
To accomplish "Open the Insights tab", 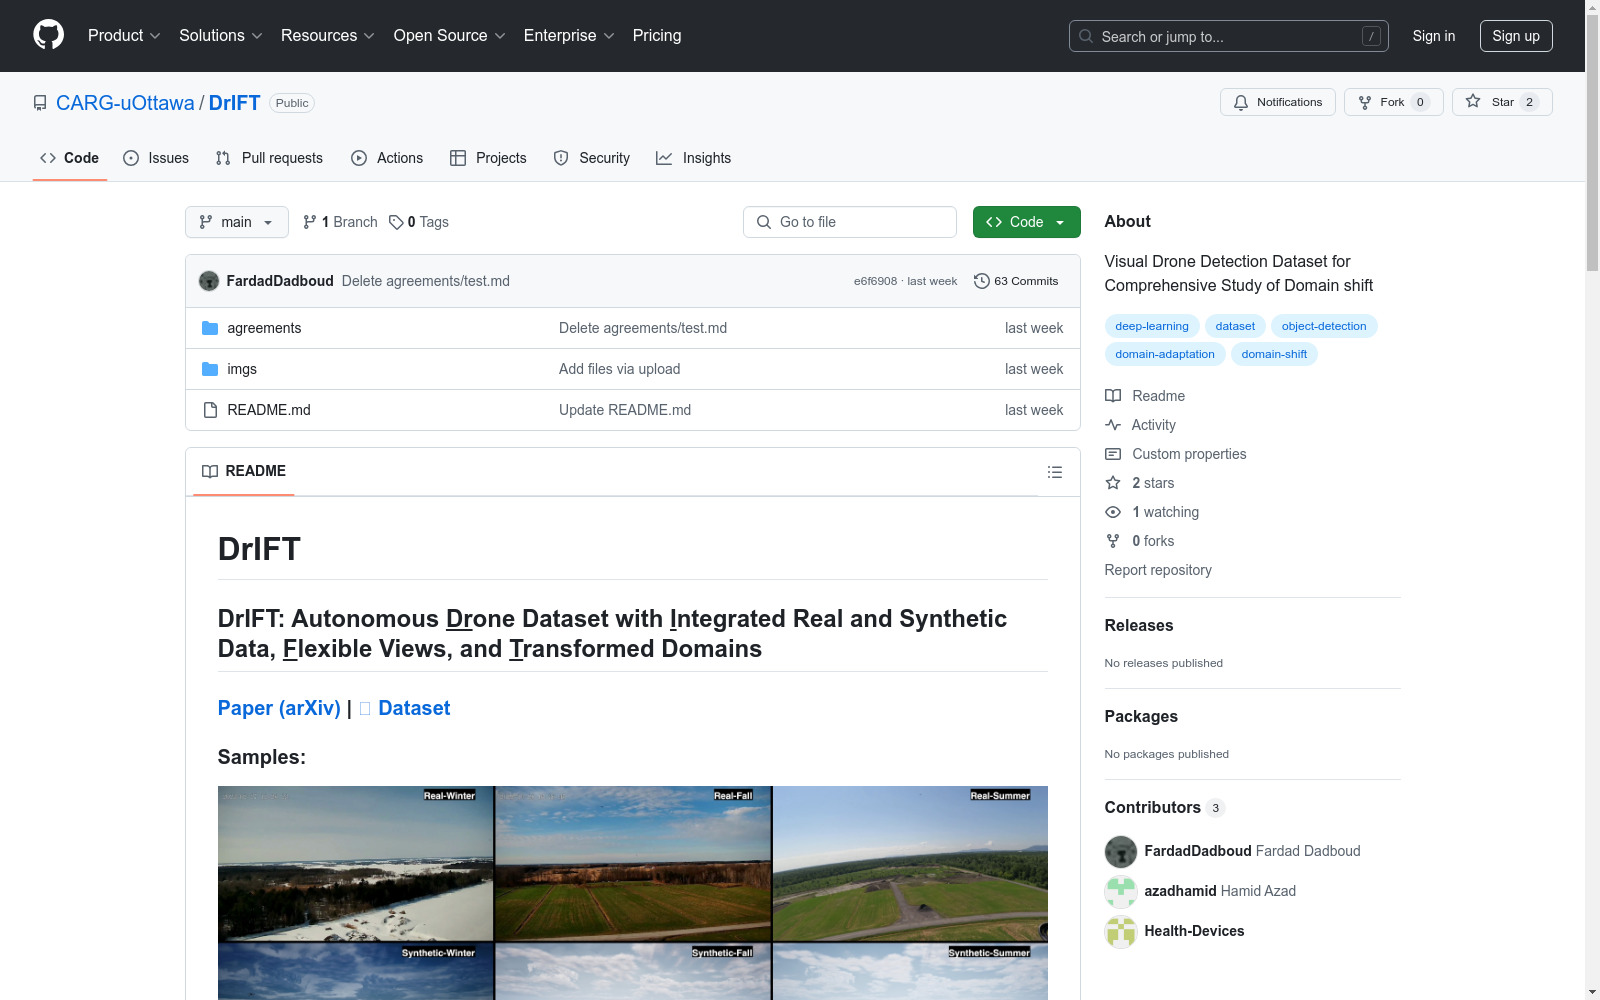I will coord(694,158).
